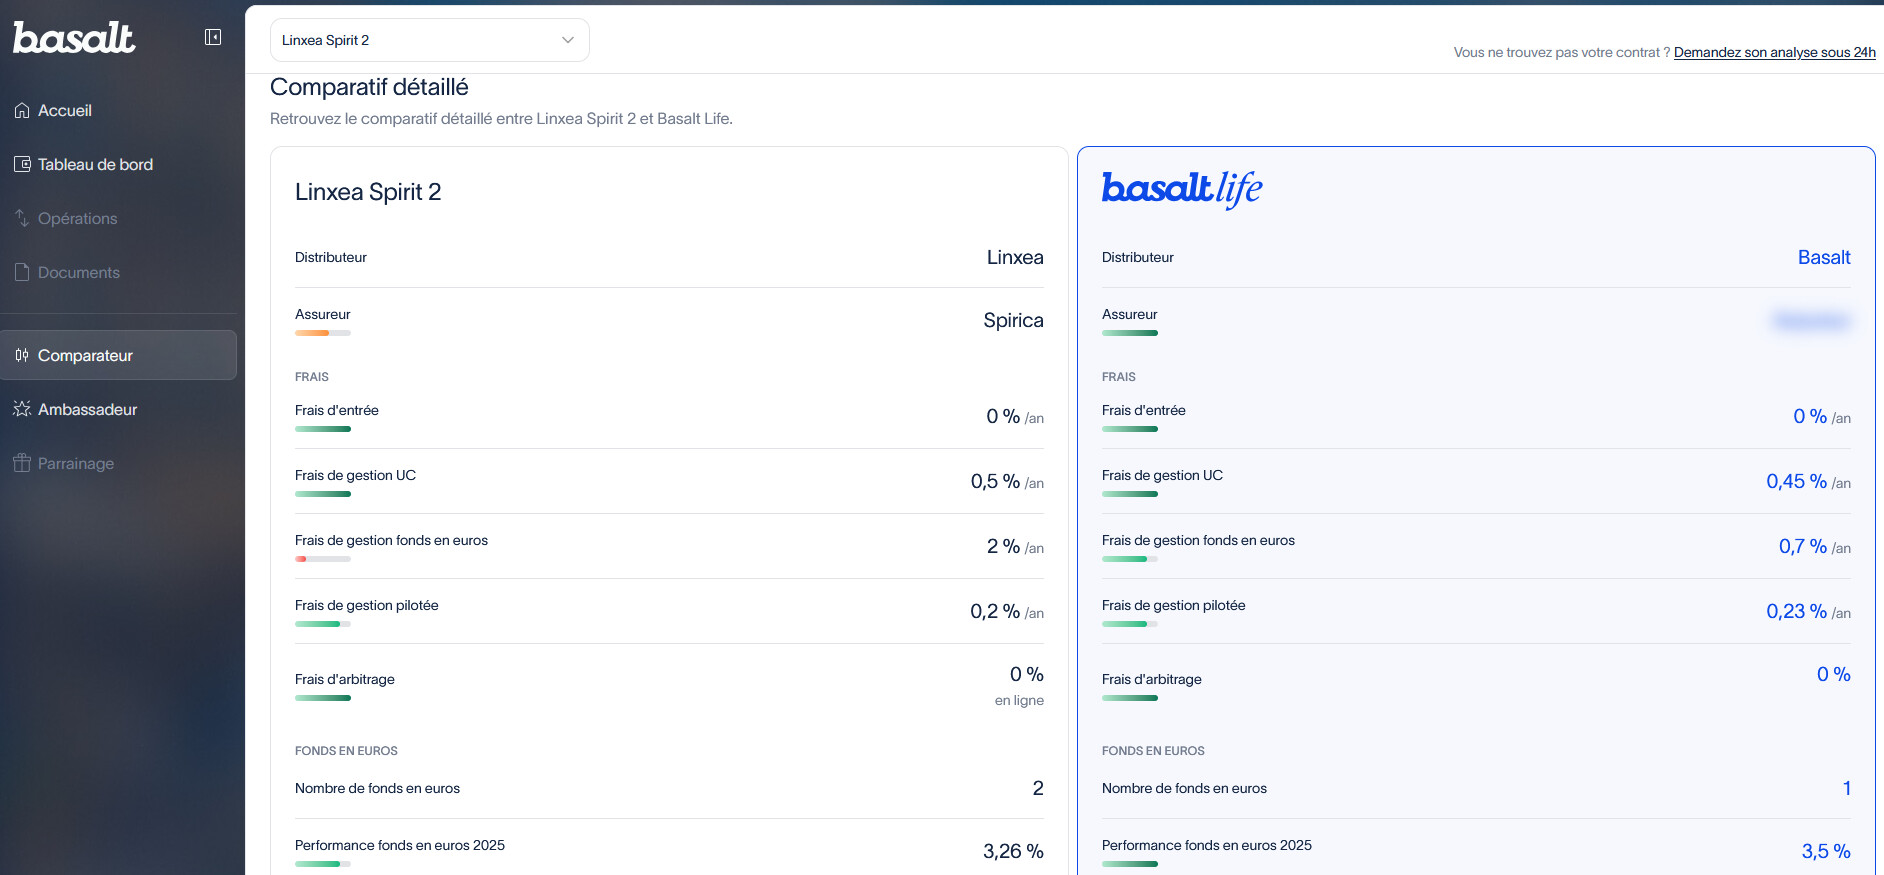
Task: Click the blurred Basalt Life insurer value
Action: (x=1811, y=320)
